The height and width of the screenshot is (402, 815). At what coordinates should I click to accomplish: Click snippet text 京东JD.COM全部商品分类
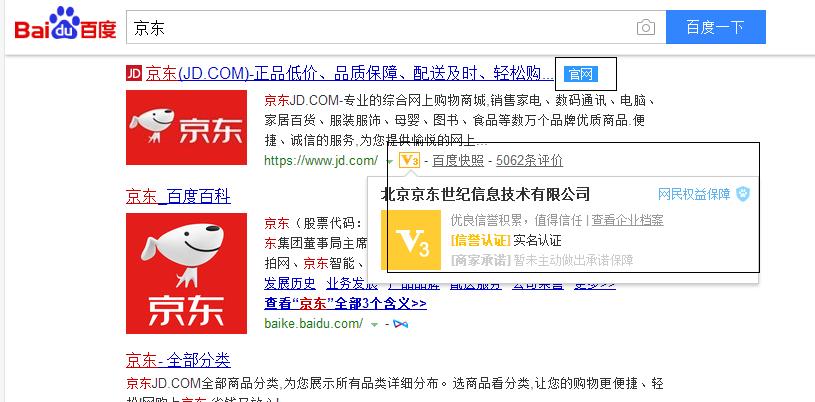204,384
